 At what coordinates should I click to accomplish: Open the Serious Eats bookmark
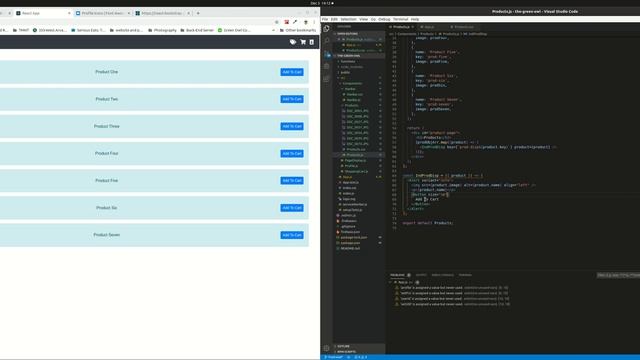click(87, 30)
